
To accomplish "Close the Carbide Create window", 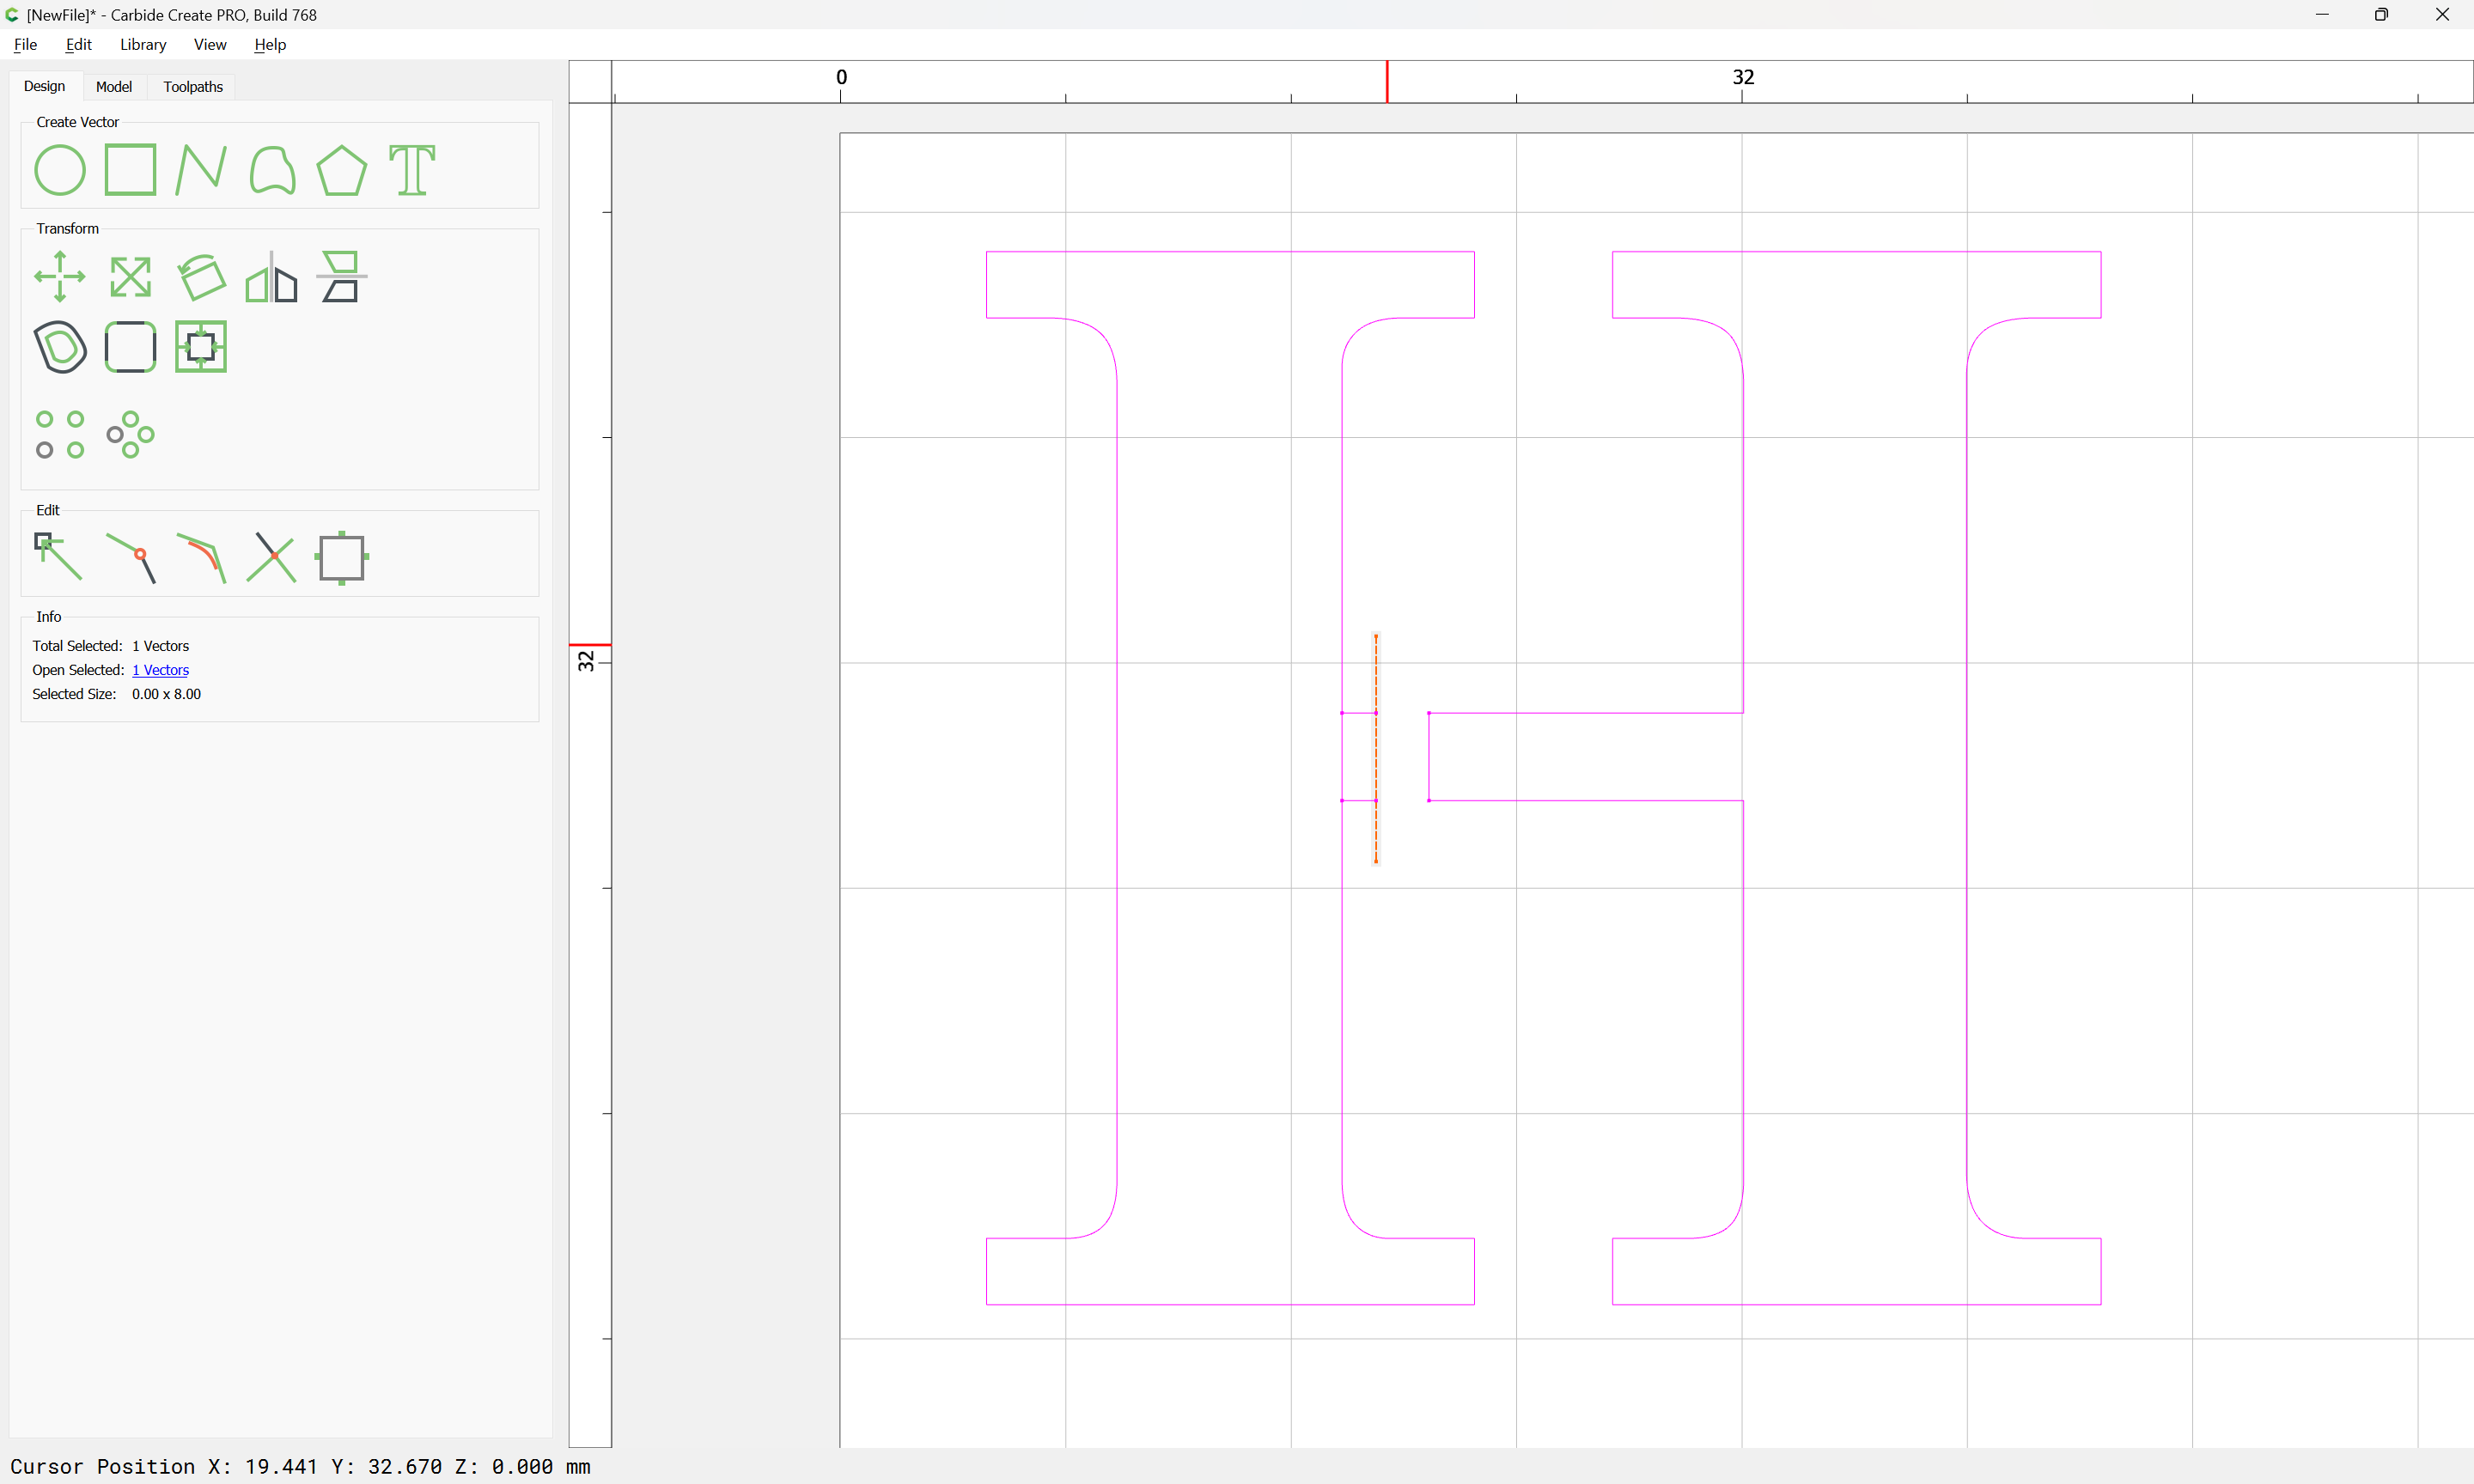I will [x=2442, y=14].
